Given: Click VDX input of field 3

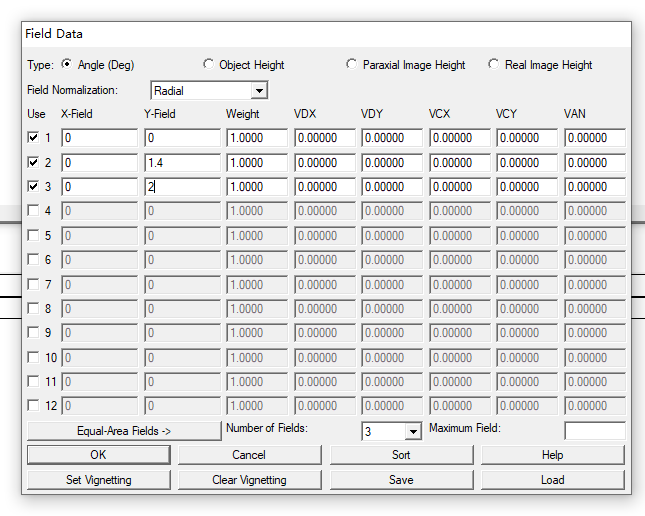Looking at the screenshot, I should (x=325, y=187).
